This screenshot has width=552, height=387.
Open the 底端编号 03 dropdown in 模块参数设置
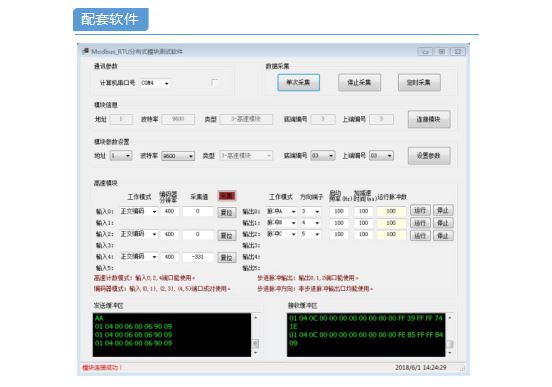click(322, 156)
